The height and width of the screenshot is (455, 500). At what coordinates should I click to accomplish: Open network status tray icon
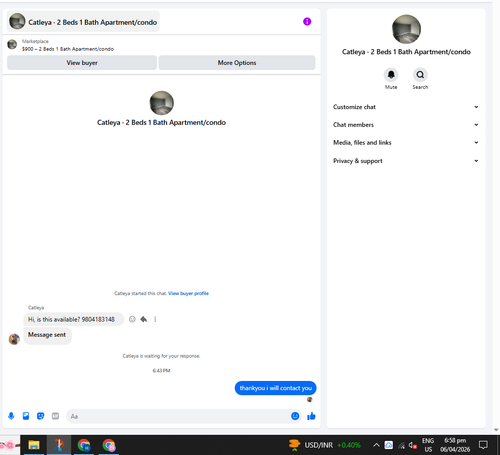coord(401,445)
